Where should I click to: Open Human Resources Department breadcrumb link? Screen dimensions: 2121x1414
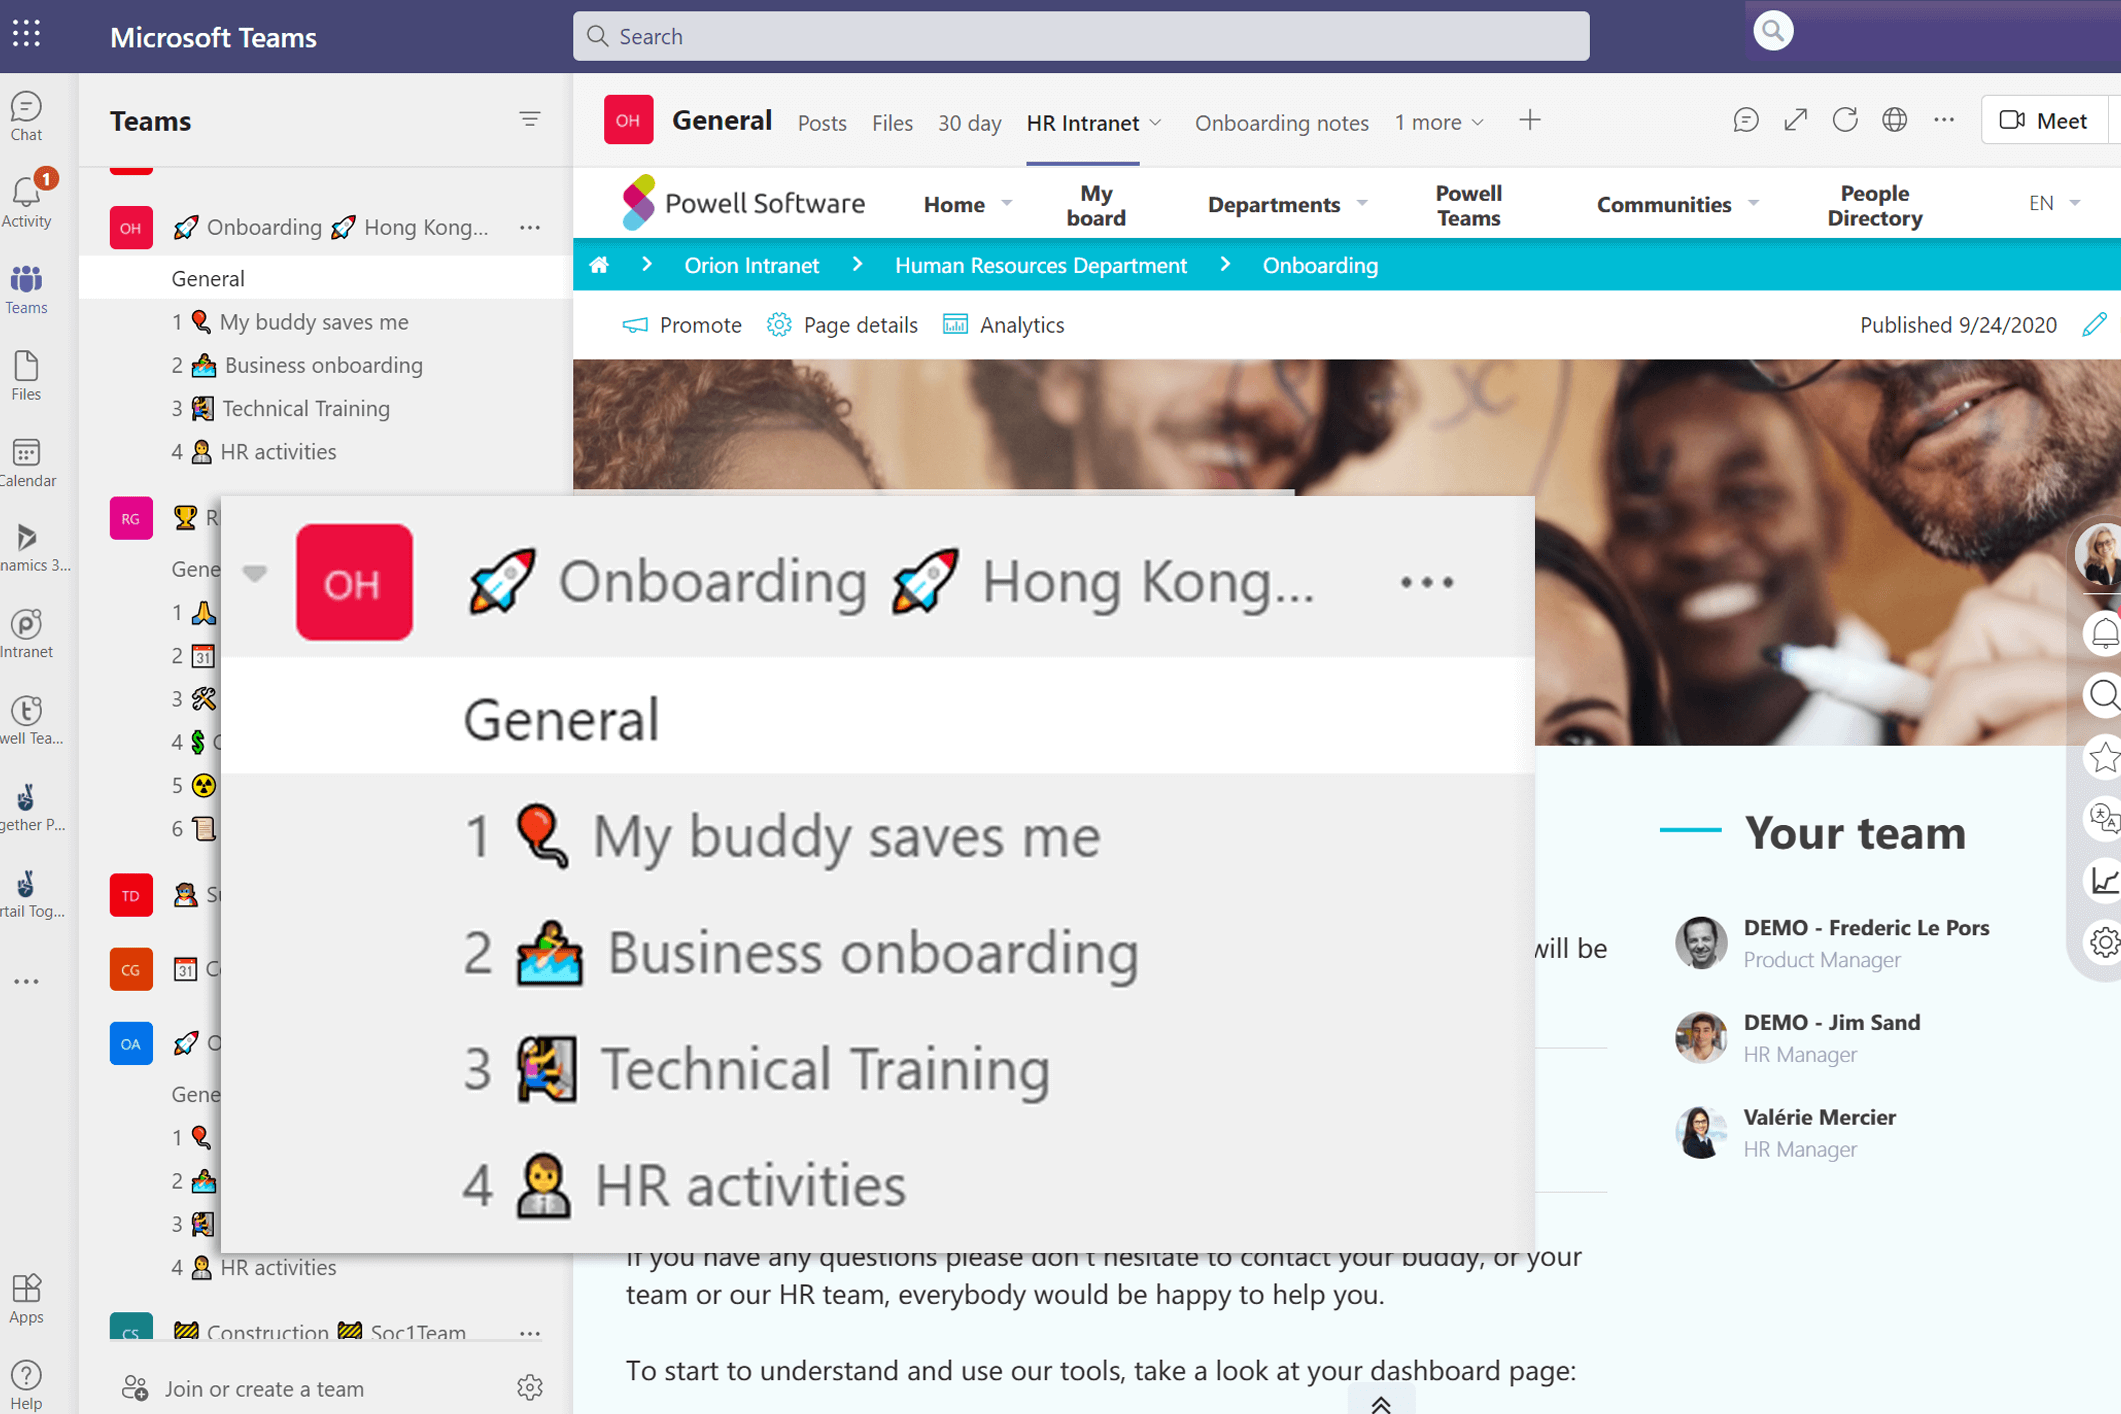tap(1040, 265)
